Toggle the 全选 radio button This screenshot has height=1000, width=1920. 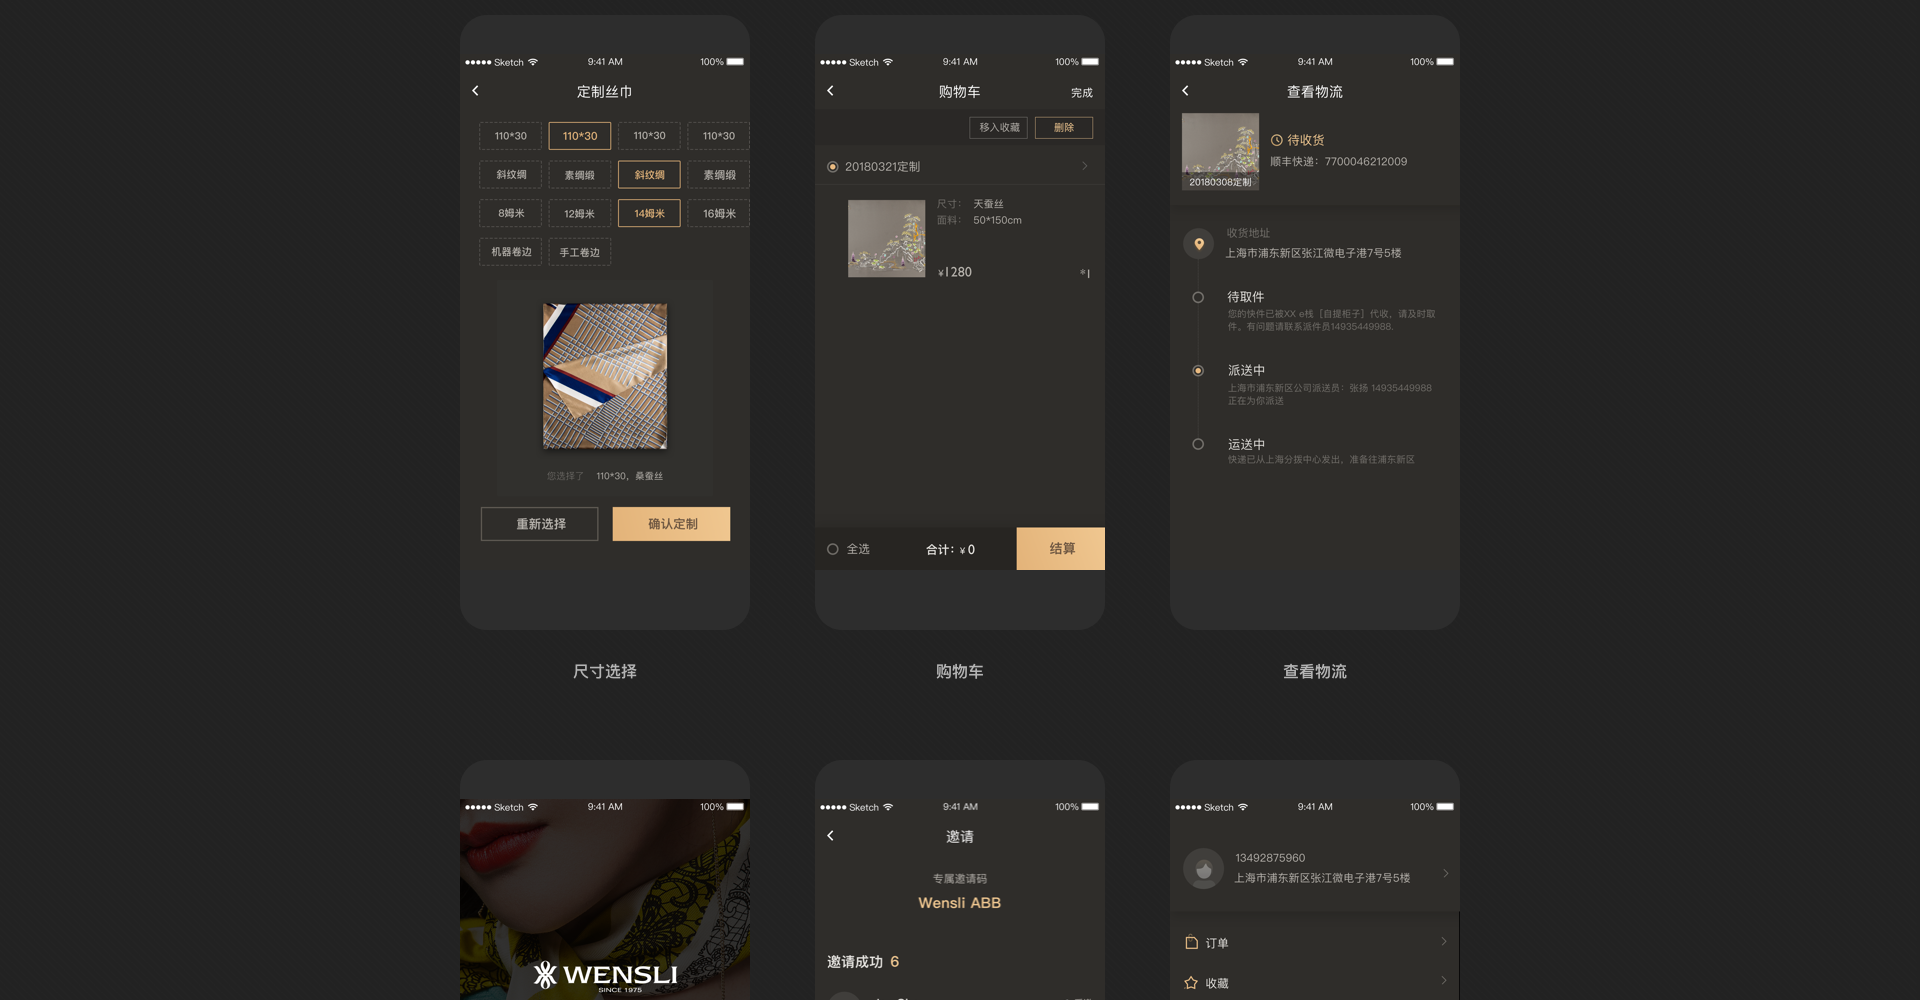click(833, 549)
